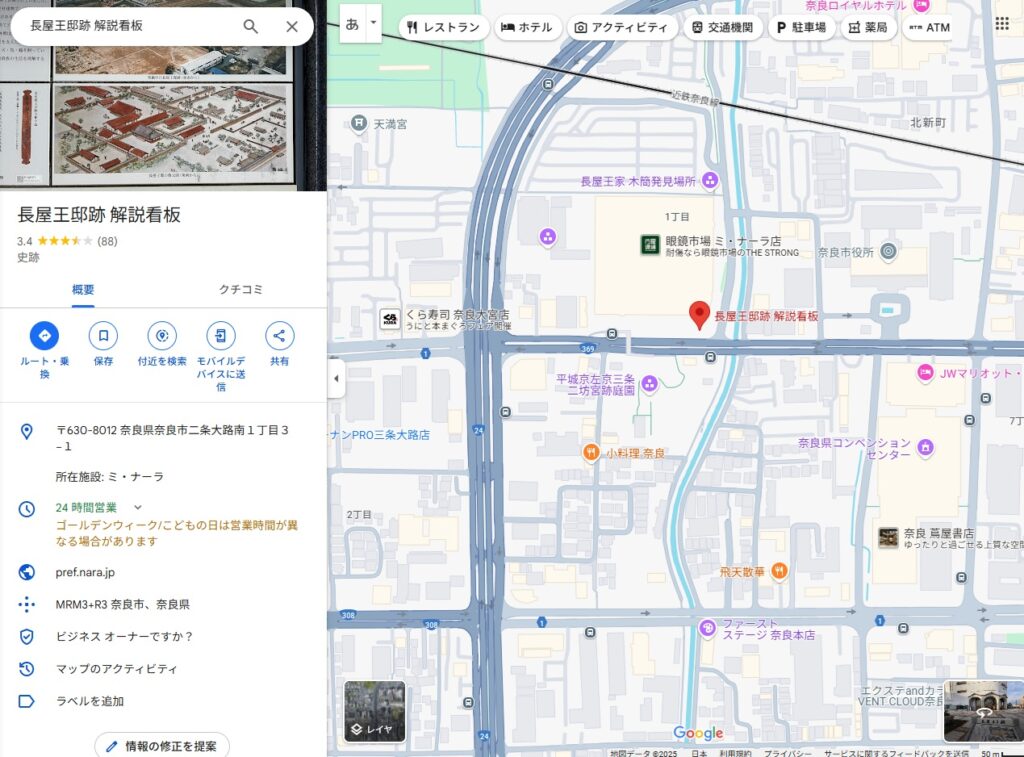Open マップのアクティビティ
Screen dimensions: 1024x757
click(116, 669)
